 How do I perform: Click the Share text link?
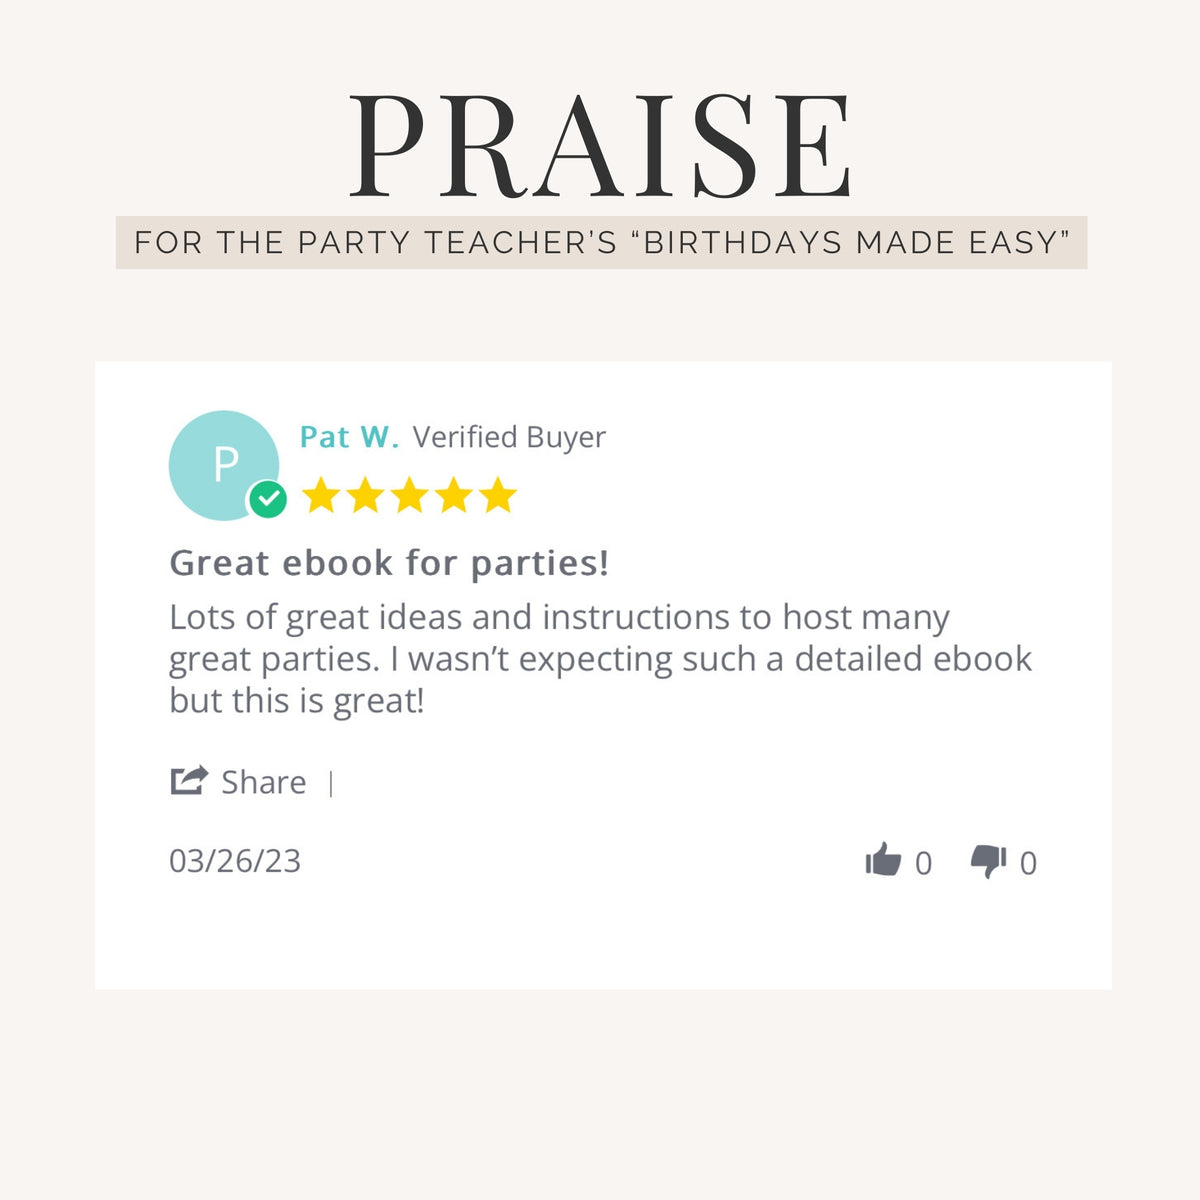tap(263, 782)
